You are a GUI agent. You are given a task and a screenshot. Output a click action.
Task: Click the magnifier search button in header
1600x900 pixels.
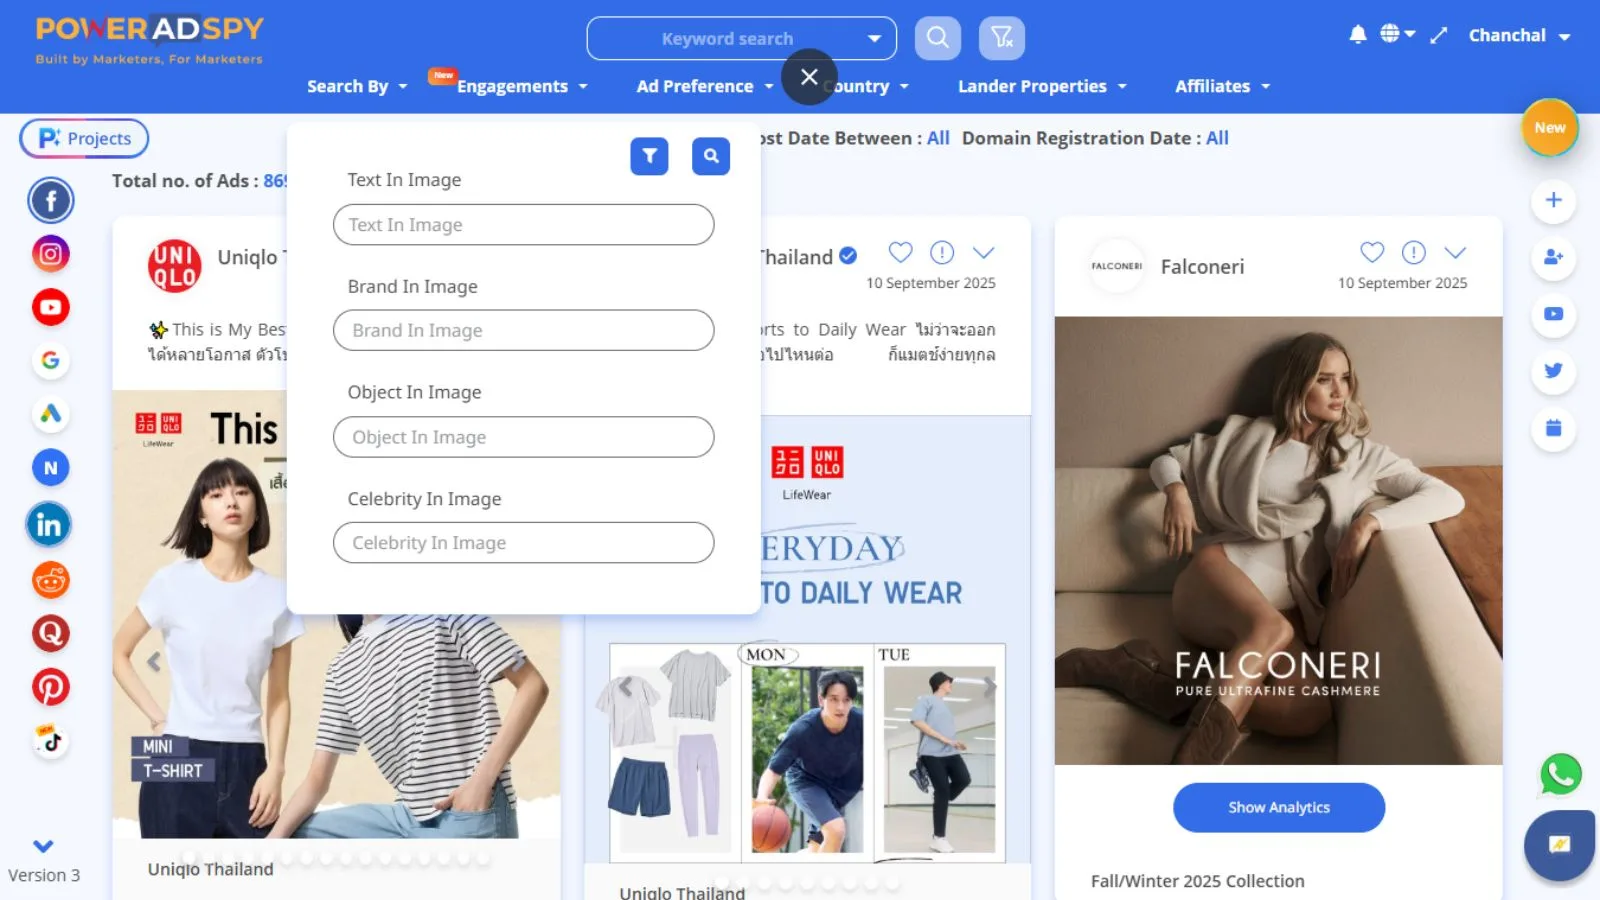(937, 38)
